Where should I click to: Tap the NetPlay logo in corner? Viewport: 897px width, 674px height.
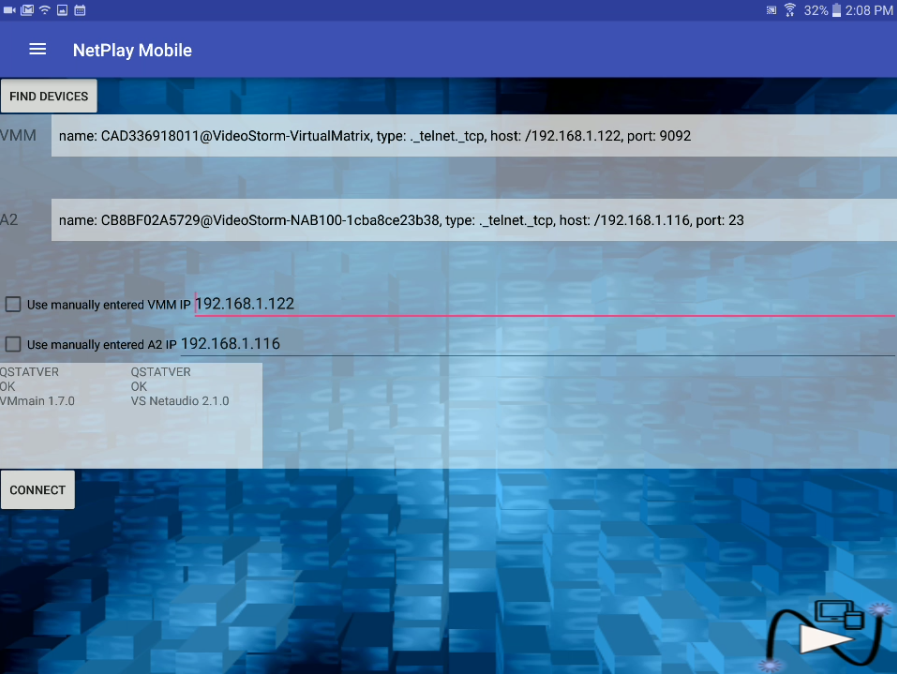coord(826,632)
